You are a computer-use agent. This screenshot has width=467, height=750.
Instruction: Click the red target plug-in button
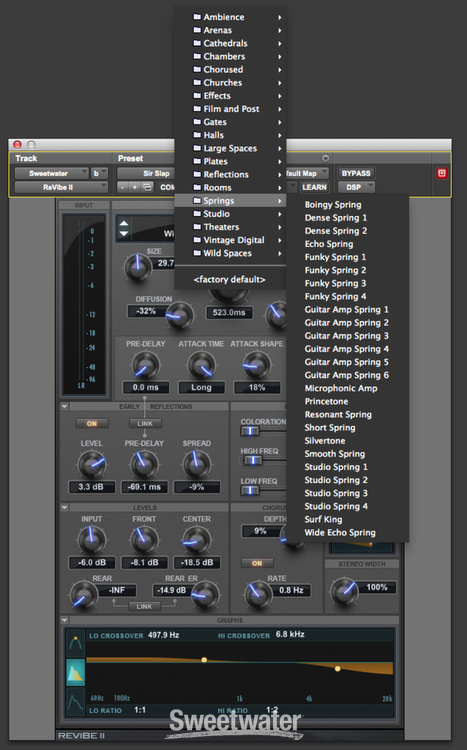click(442, 173)
